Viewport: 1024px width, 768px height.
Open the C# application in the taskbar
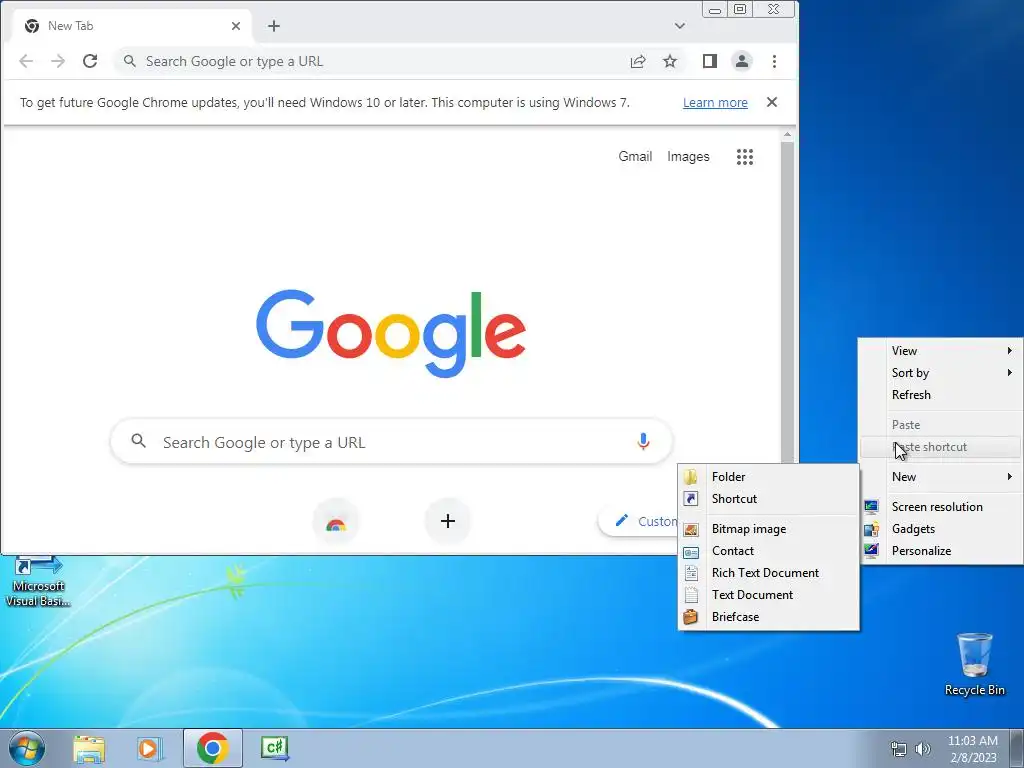[275, 748]
